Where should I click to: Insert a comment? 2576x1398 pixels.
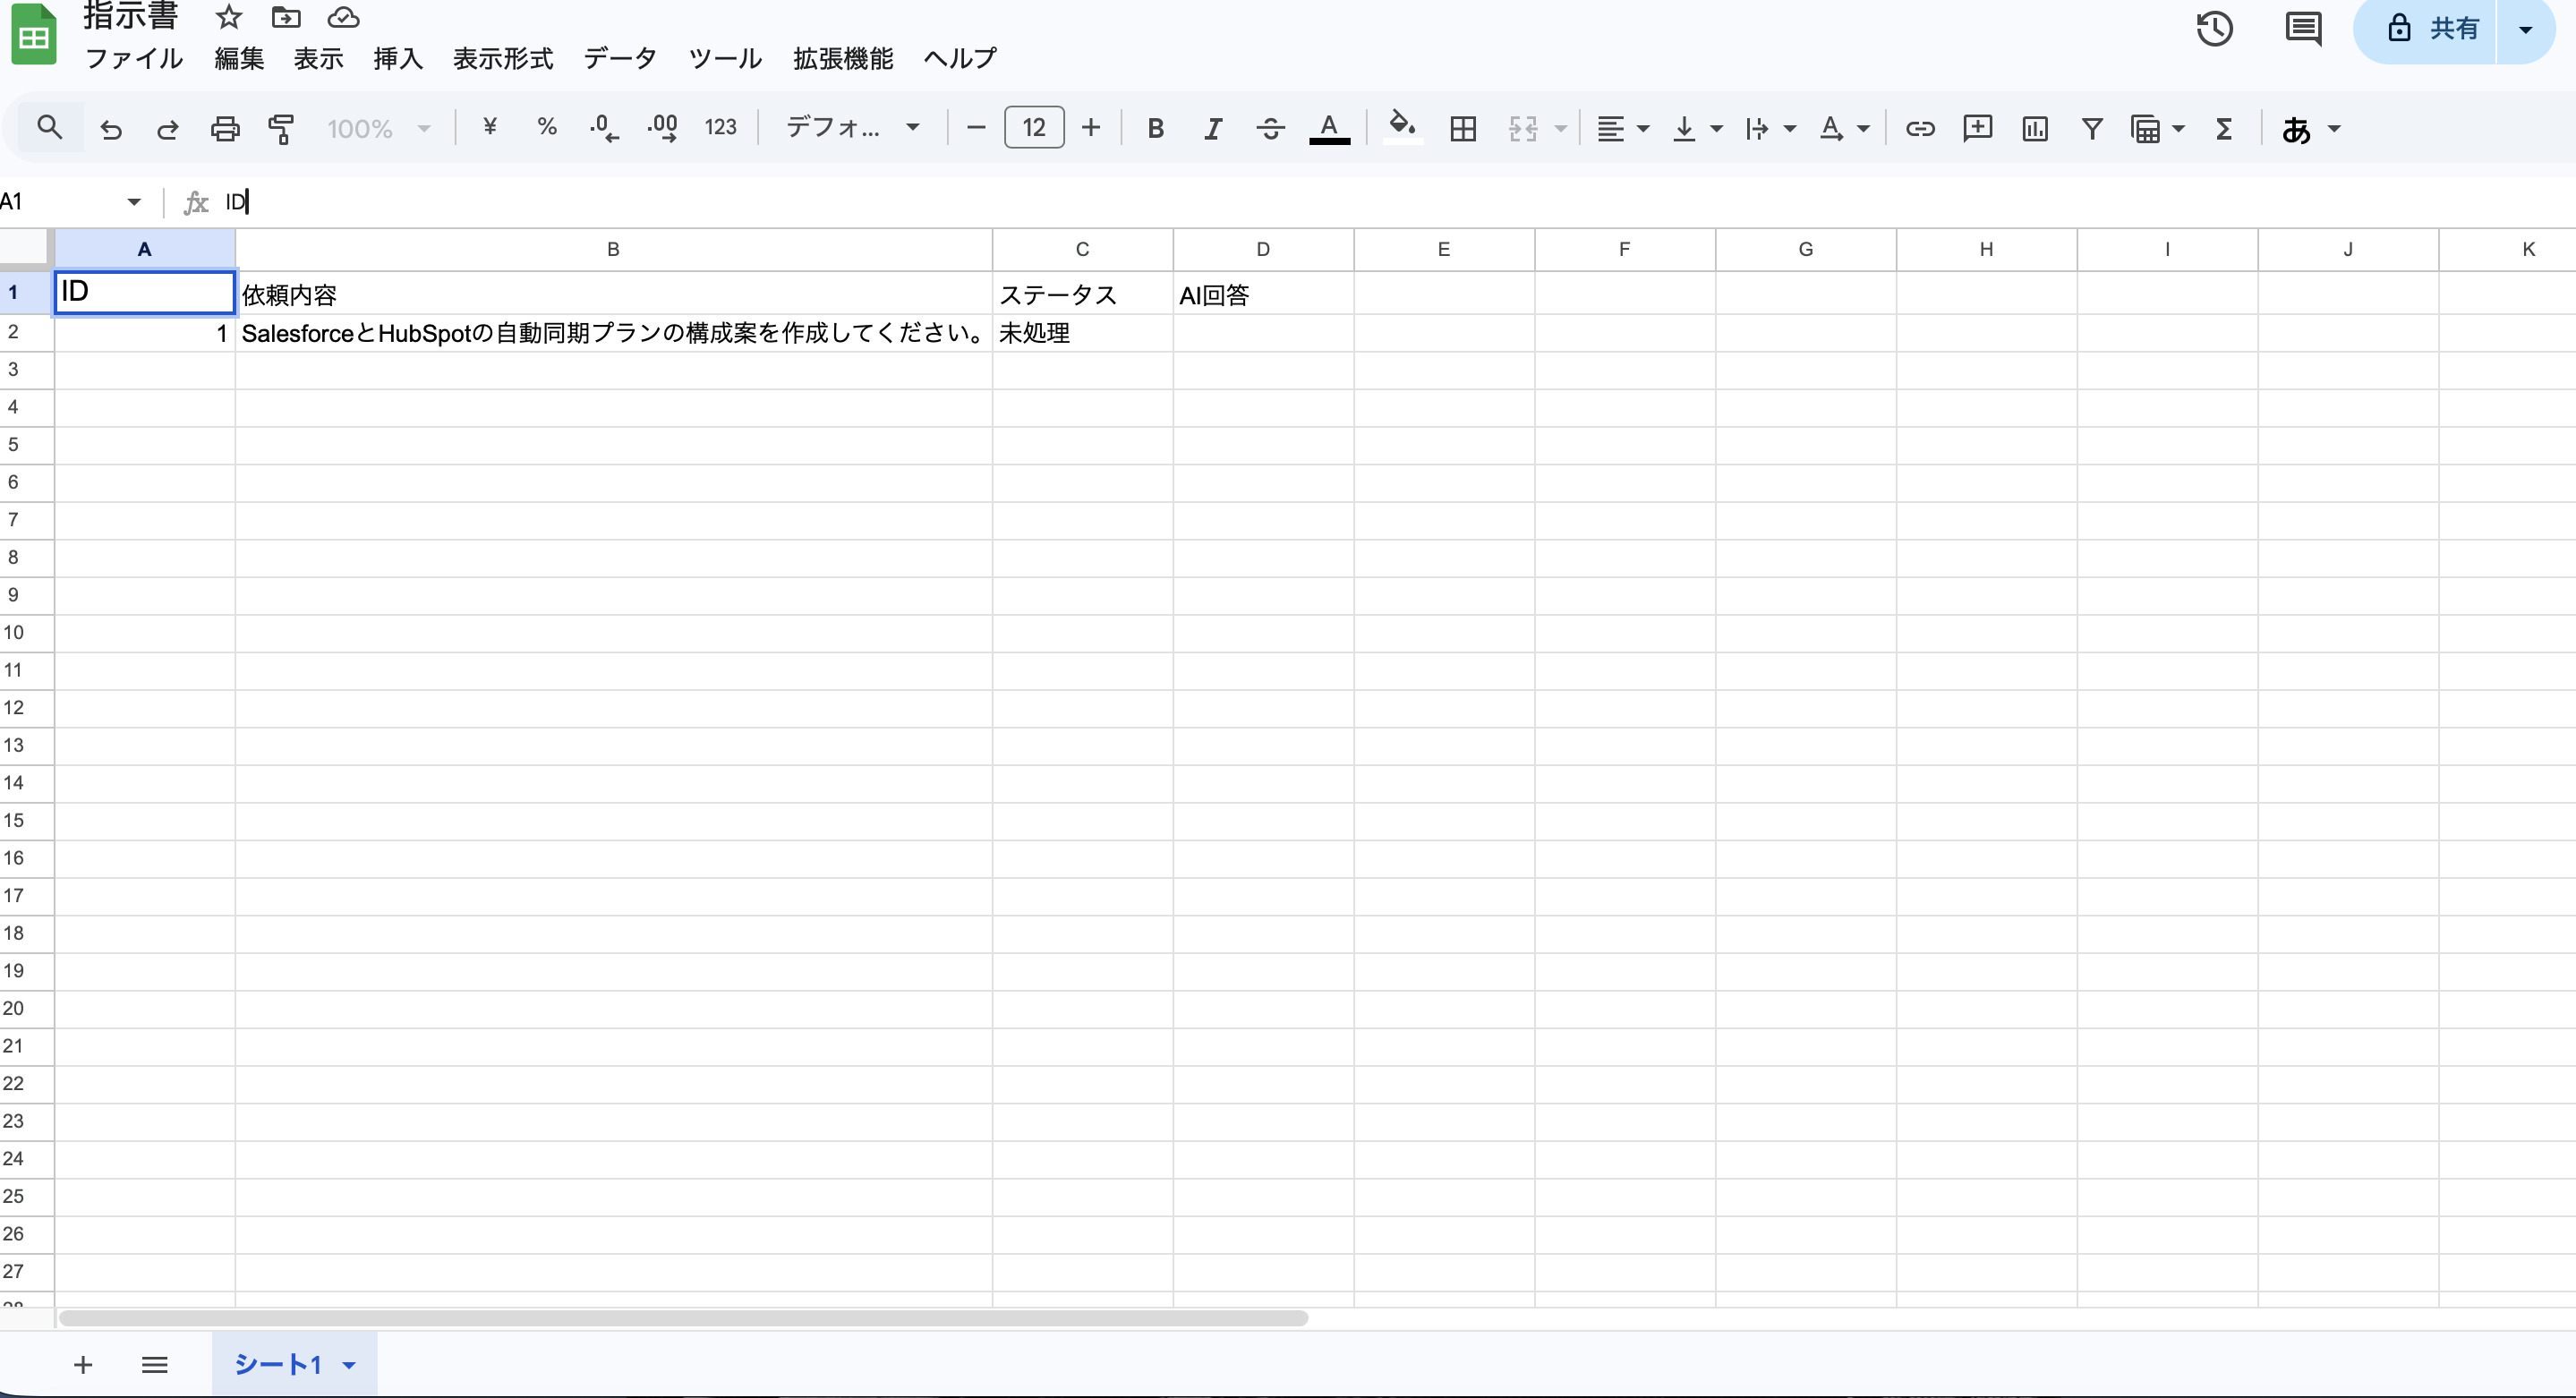(x=1977, y=128)
